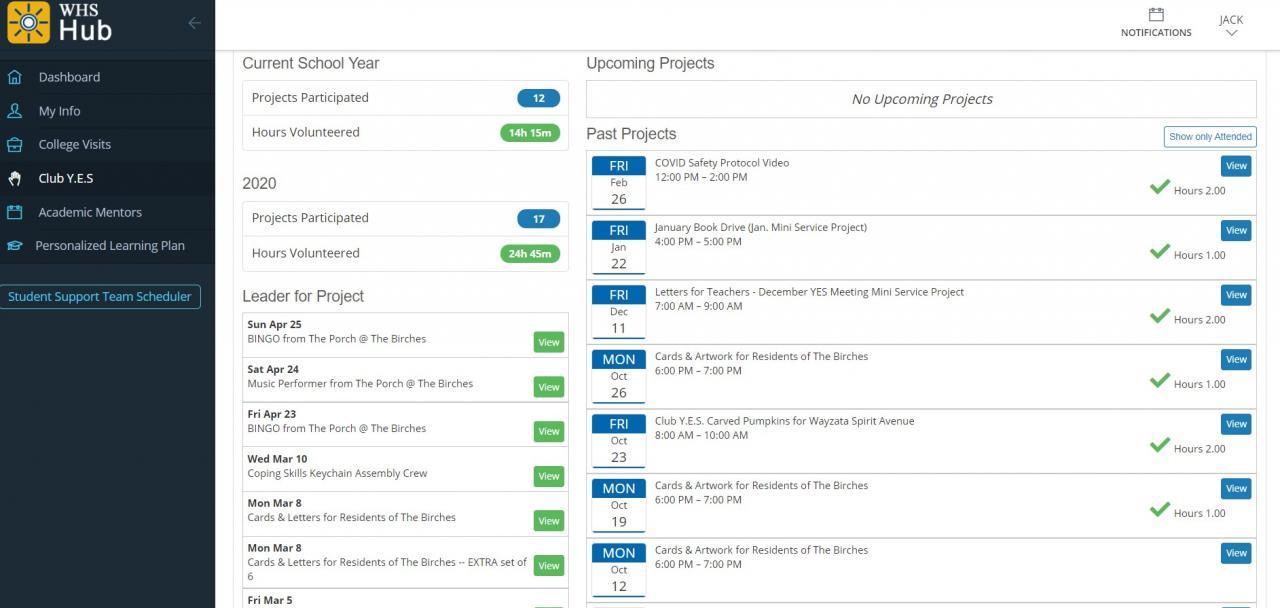Screen dimensions: 1280x608
Task: Open the Personalized Learning Plan menu item
Action: click(x=110, y=246)
